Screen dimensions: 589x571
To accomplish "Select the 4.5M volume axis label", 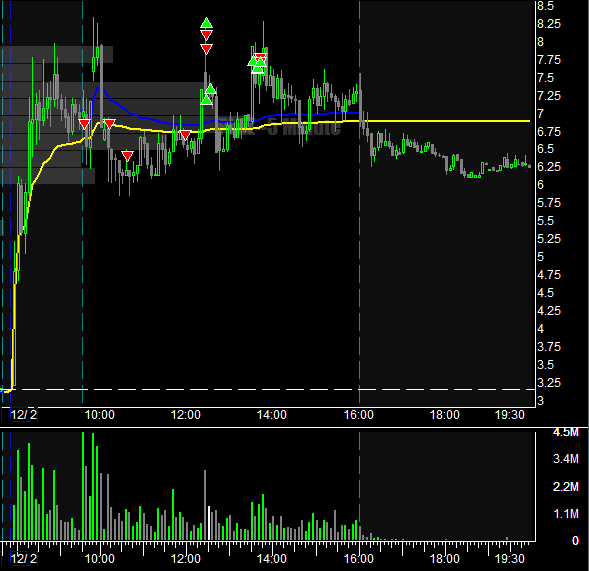I will click(566, 432).
